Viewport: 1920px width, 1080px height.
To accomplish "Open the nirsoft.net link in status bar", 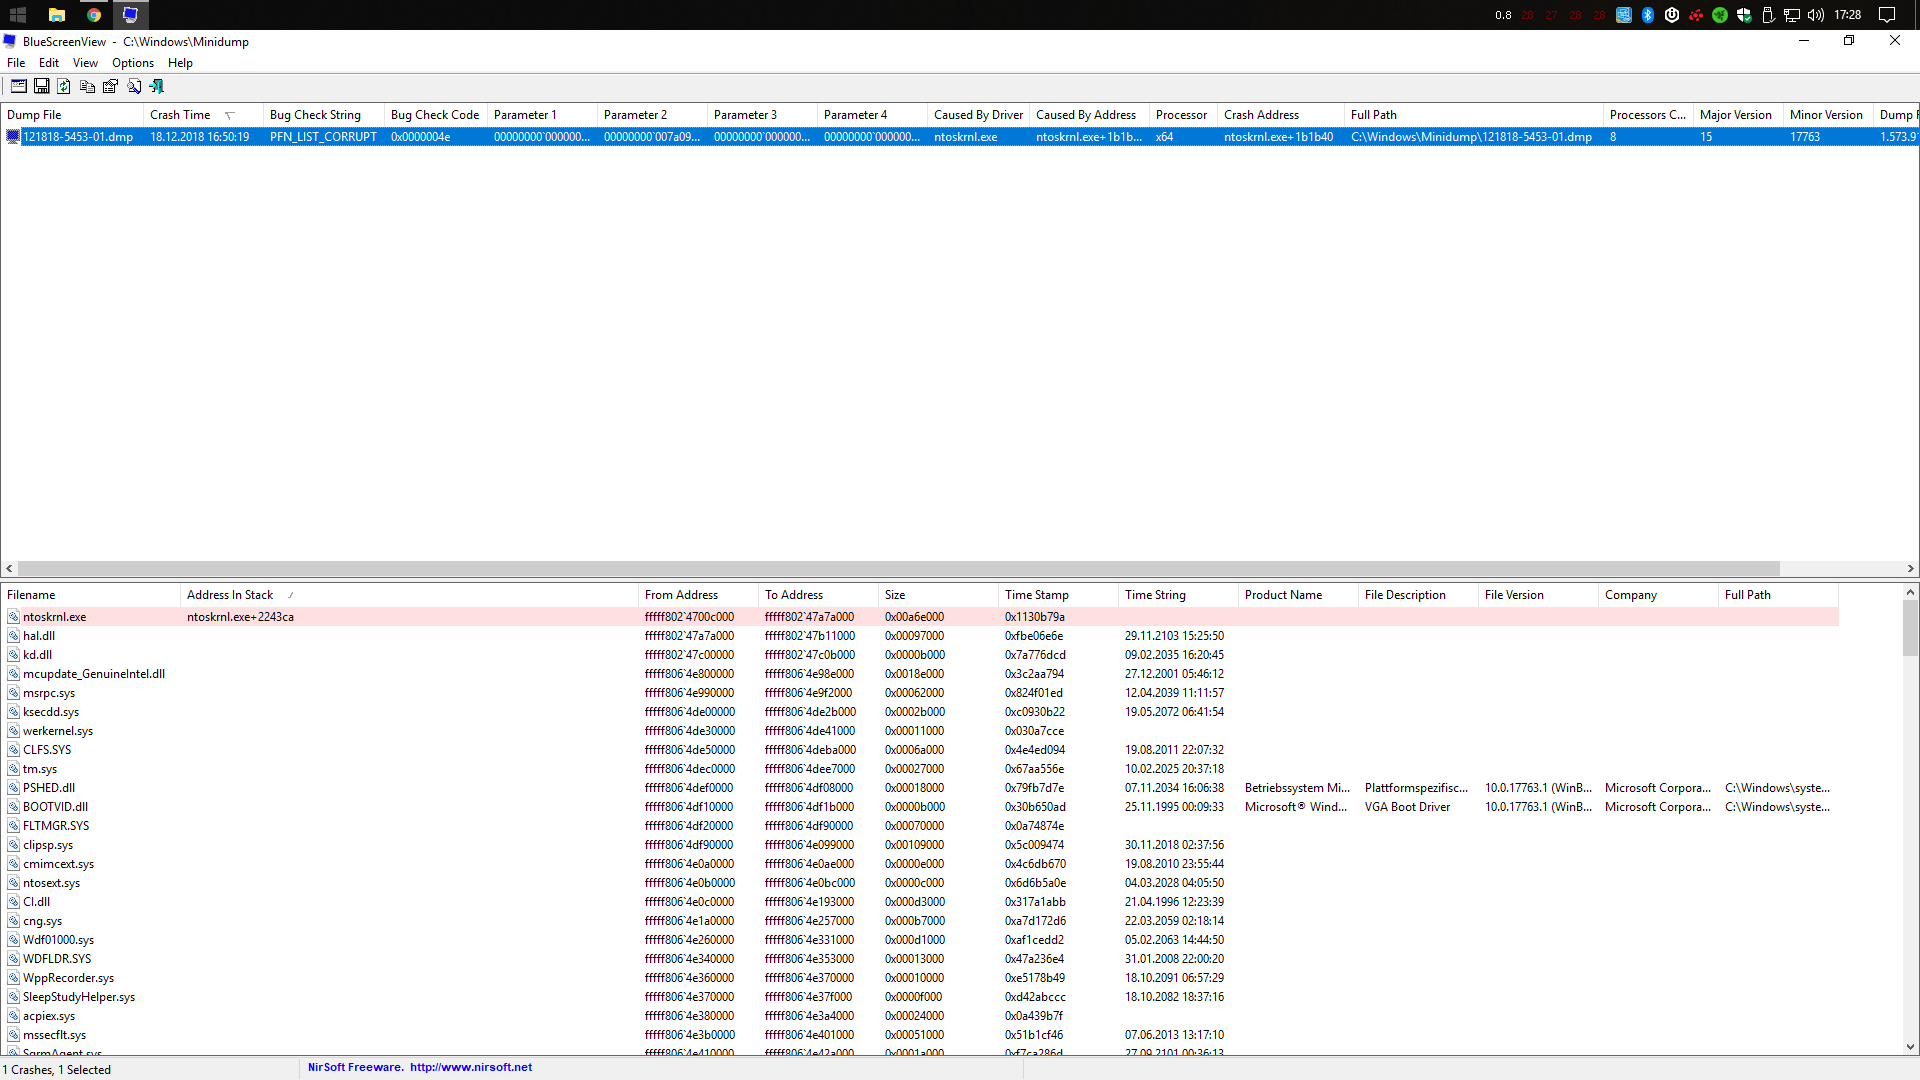I will [470, 1067].
